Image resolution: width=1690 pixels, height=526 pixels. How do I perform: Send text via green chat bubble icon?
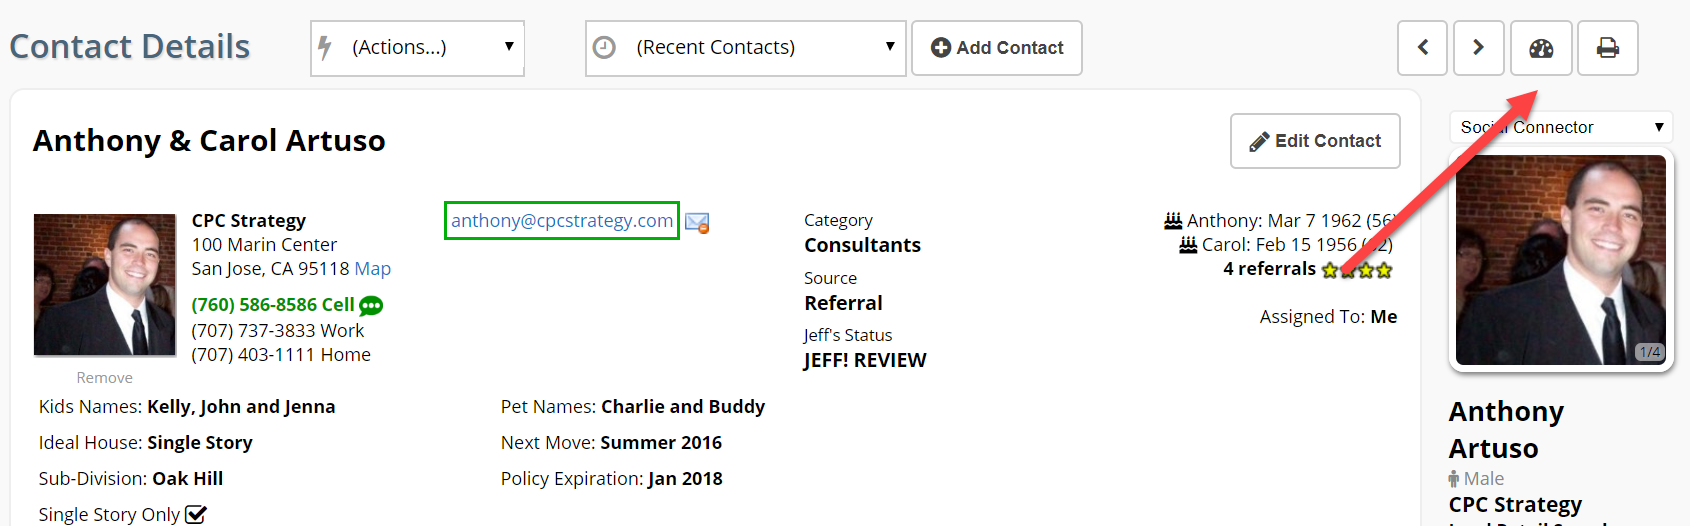371,306
